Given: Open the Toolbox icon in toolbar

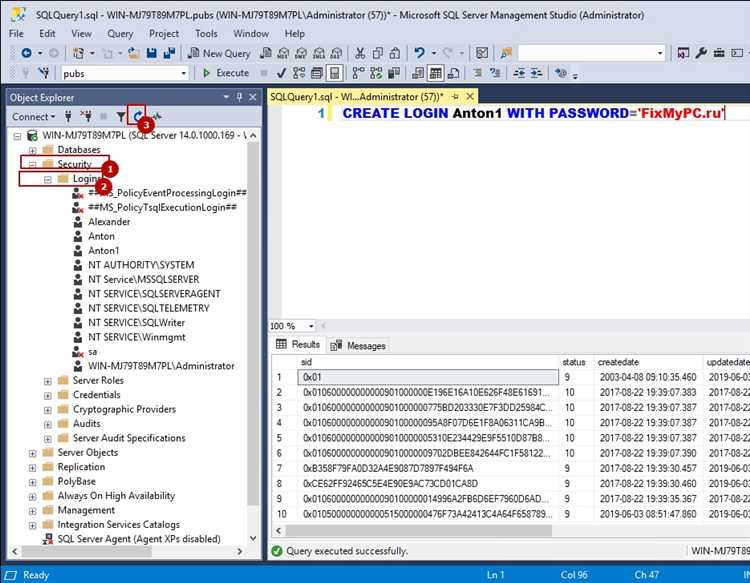Looking at the screenshot, I should (x=719, y=53).
